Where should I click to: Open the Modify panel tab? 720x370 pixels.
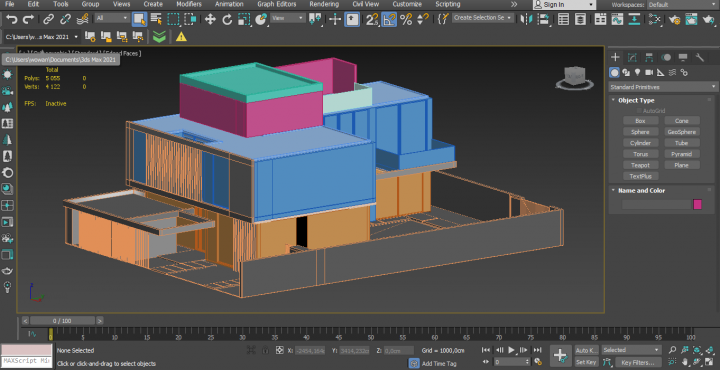point(632,57)
